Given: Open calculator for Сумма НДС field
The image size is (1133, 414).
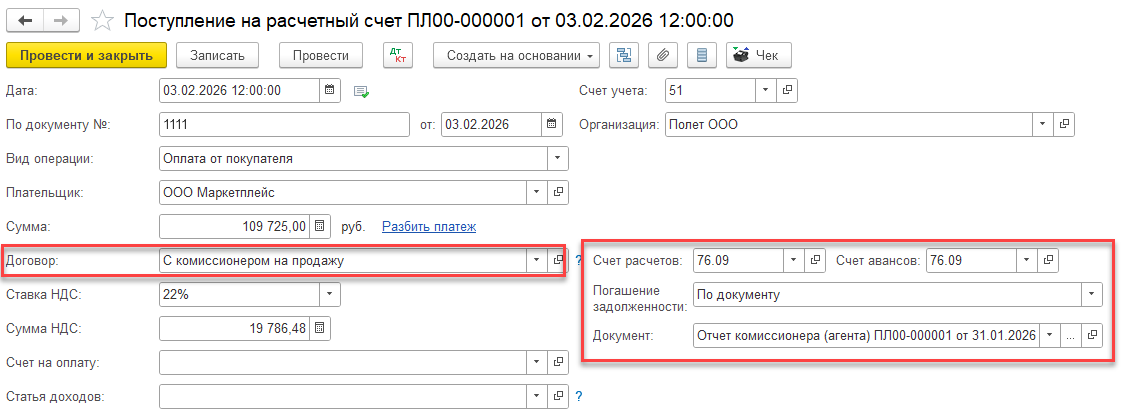Looking at the screenshot, I should tap(320, 329).
